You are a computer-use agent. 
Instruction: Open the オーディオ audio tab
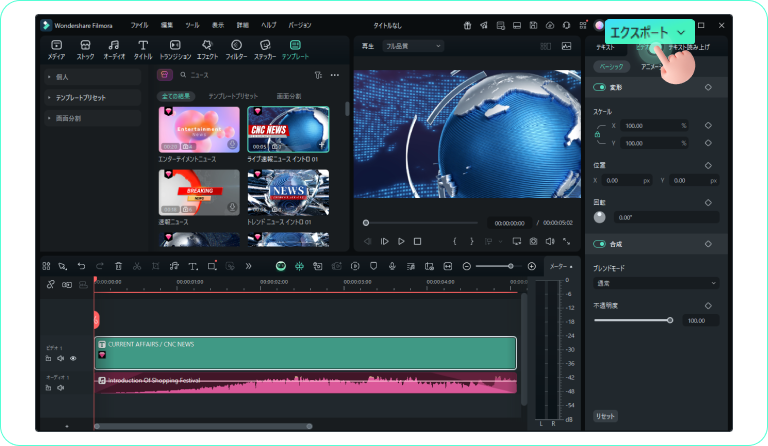114,50
